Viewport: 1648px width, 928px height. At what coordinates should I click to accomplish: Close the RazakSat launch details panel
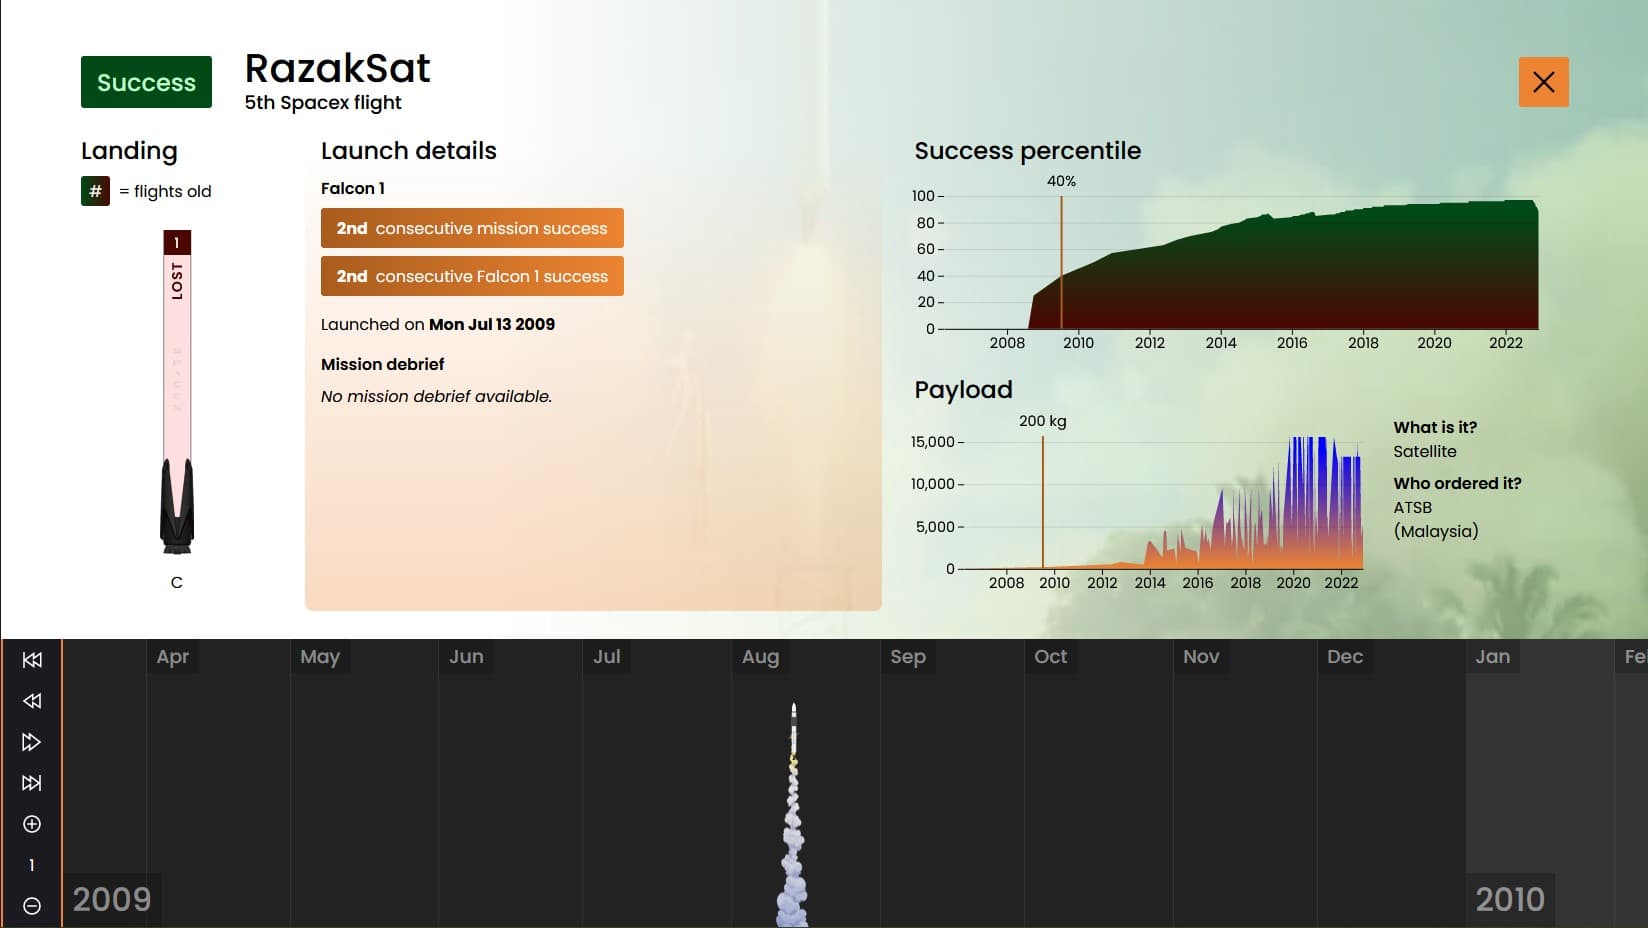tap(1543, 82)
